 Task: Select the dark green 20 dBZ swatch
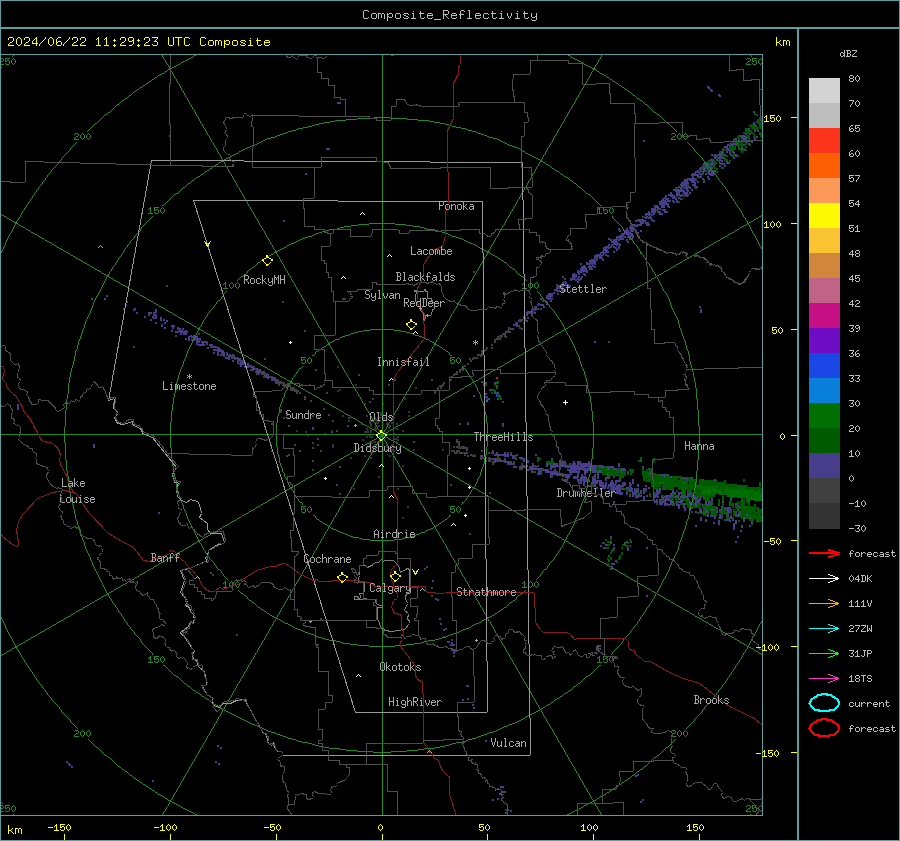[824, 440]
